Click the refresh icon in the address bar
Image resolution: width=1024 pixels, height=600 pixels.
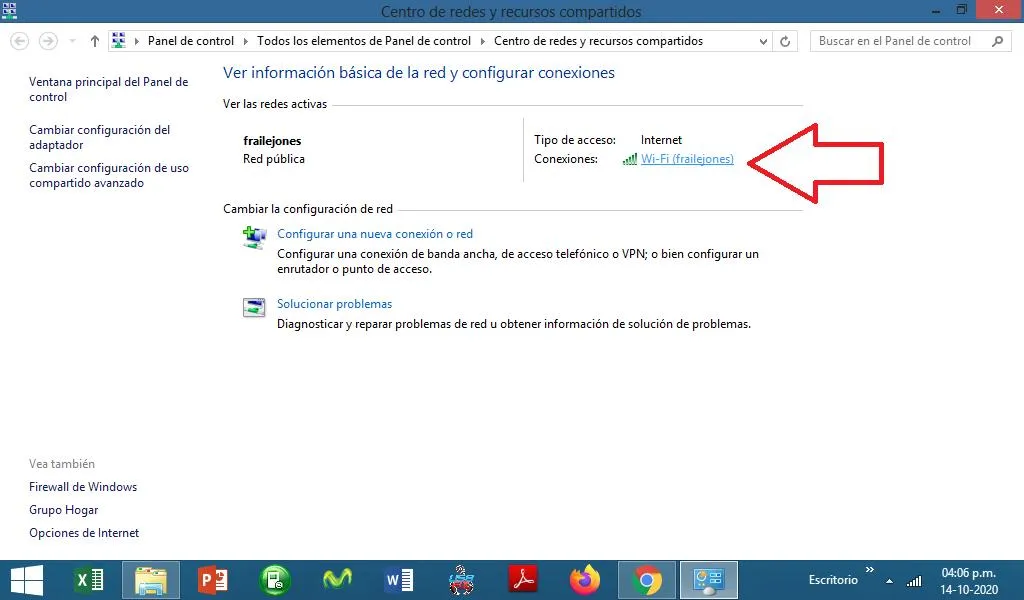tap(783, 41)
